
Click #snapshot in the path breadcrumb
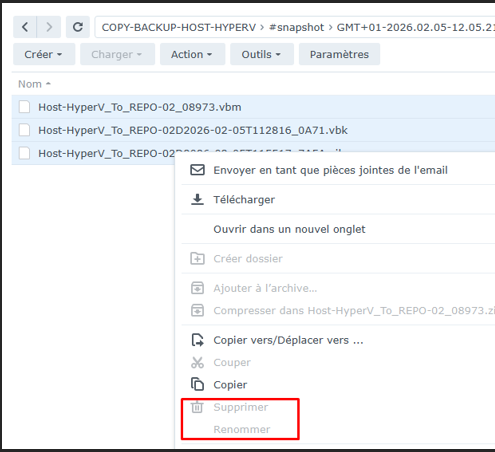[x=297, y=27]
